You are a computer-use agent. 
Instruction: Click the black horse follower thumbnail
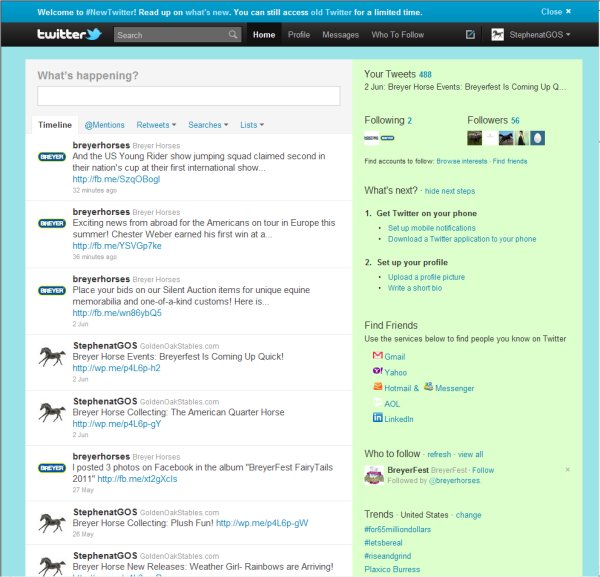(x=506, y=138)
